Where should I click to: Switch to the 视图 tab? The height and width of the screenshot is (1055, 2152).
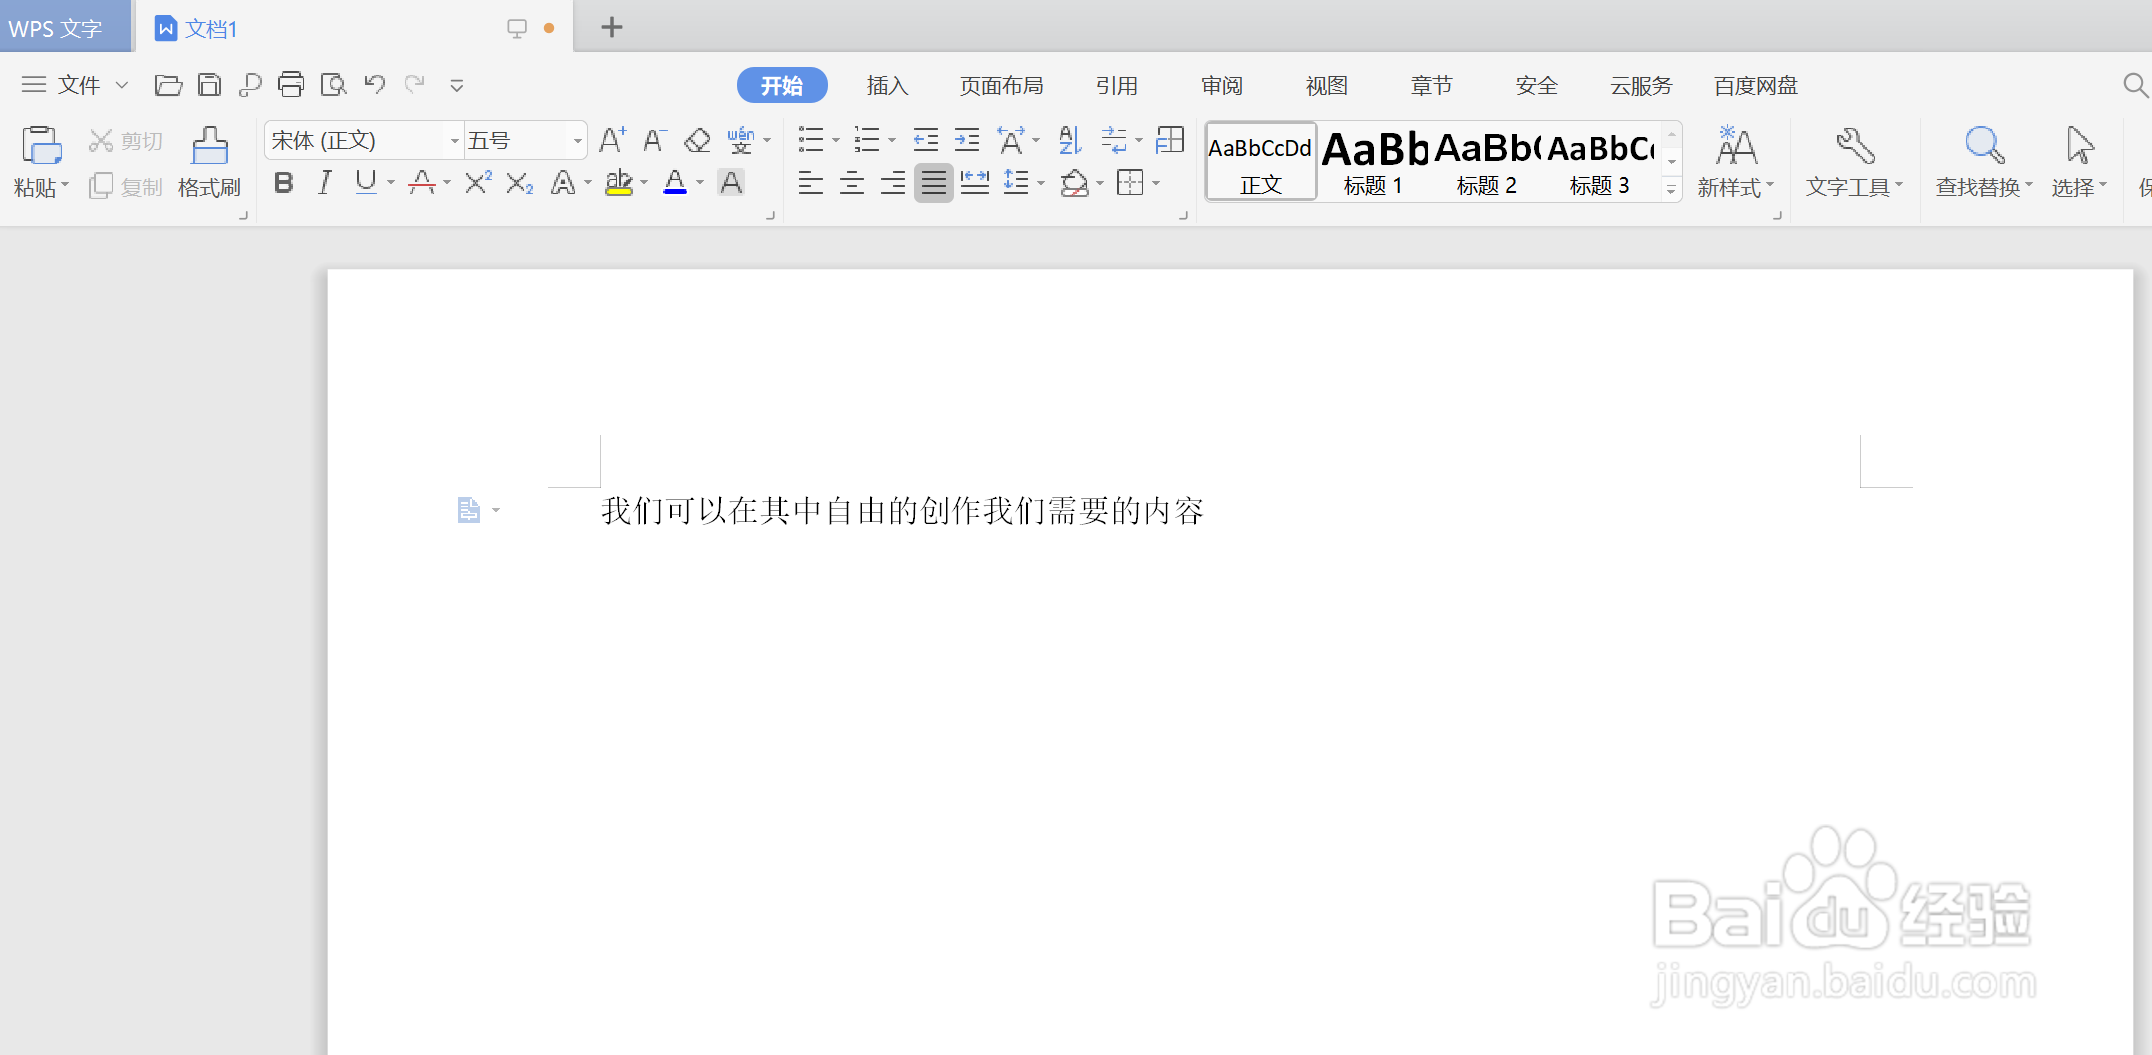point(1326,86)
